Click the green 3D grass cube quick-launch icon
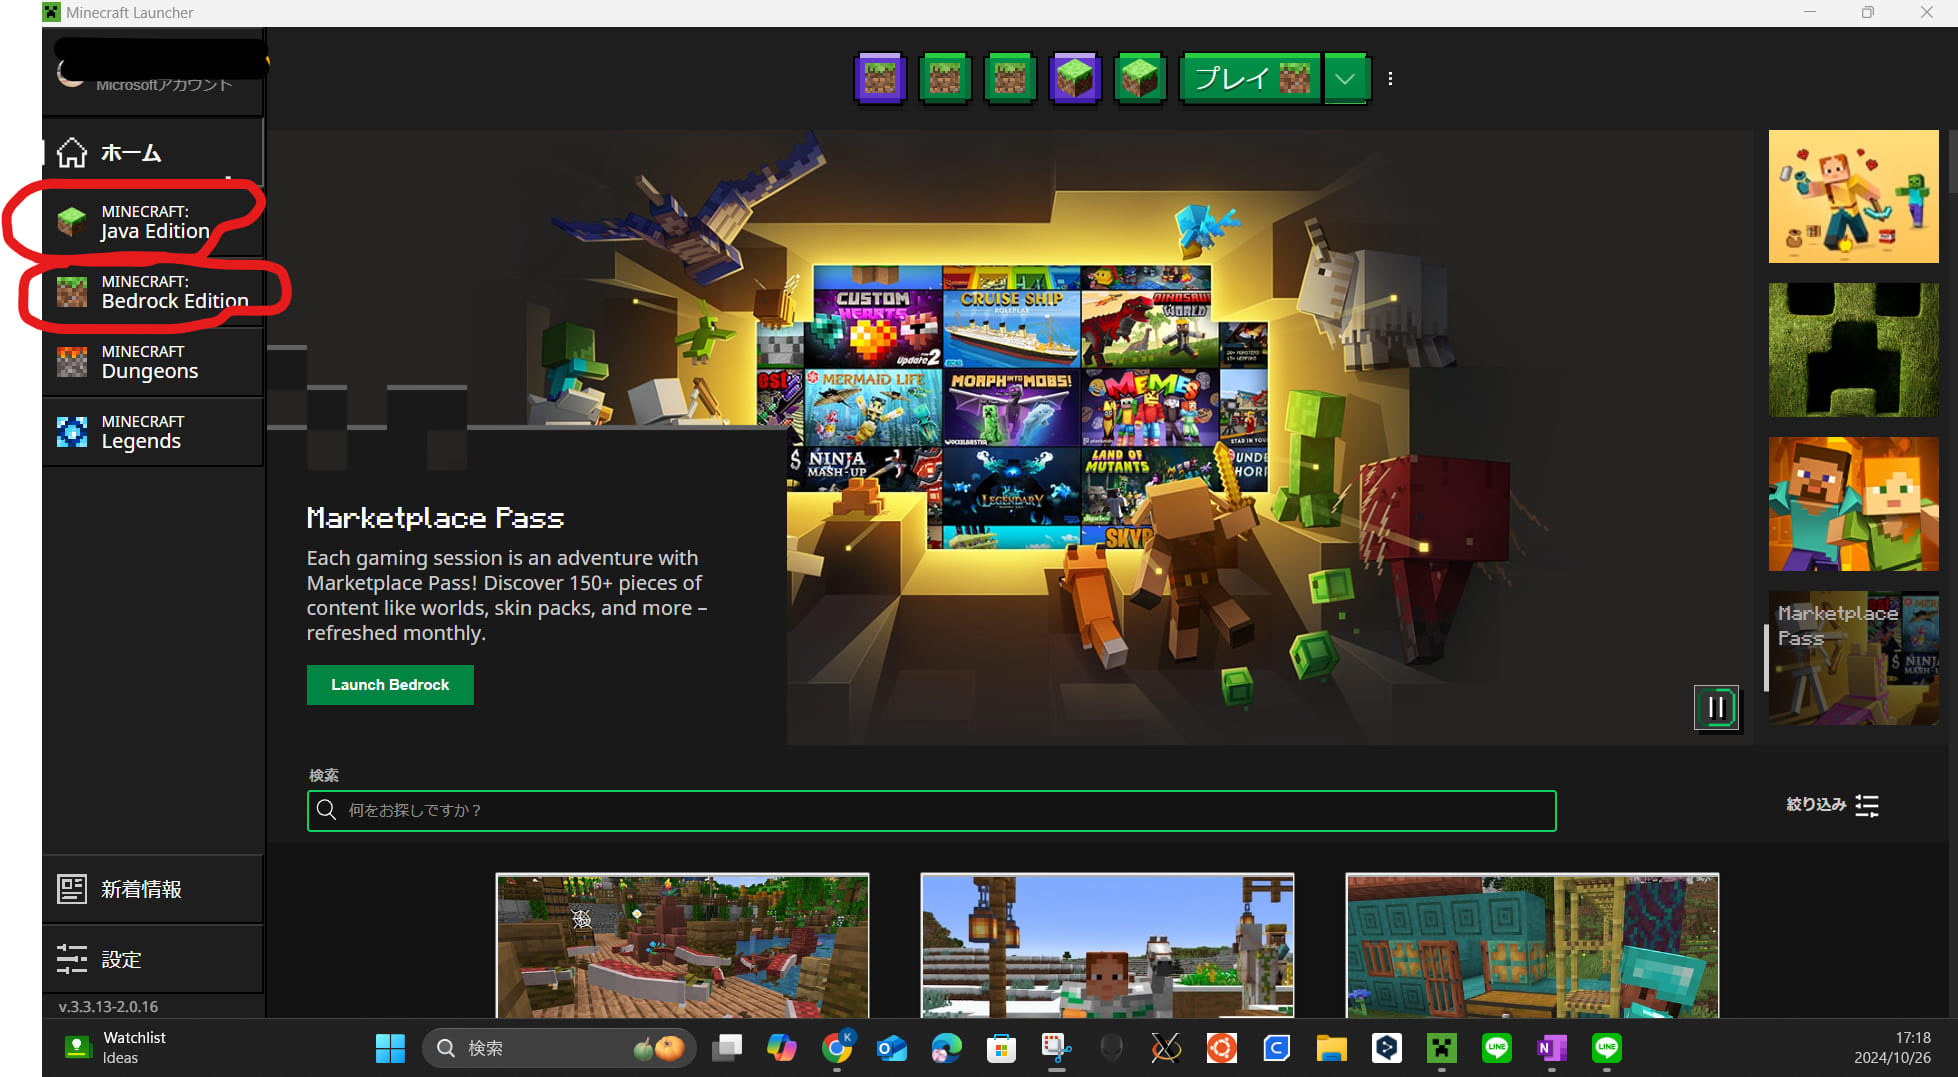This screenshot has width=1958, height=1077. tap(1140, 79)
